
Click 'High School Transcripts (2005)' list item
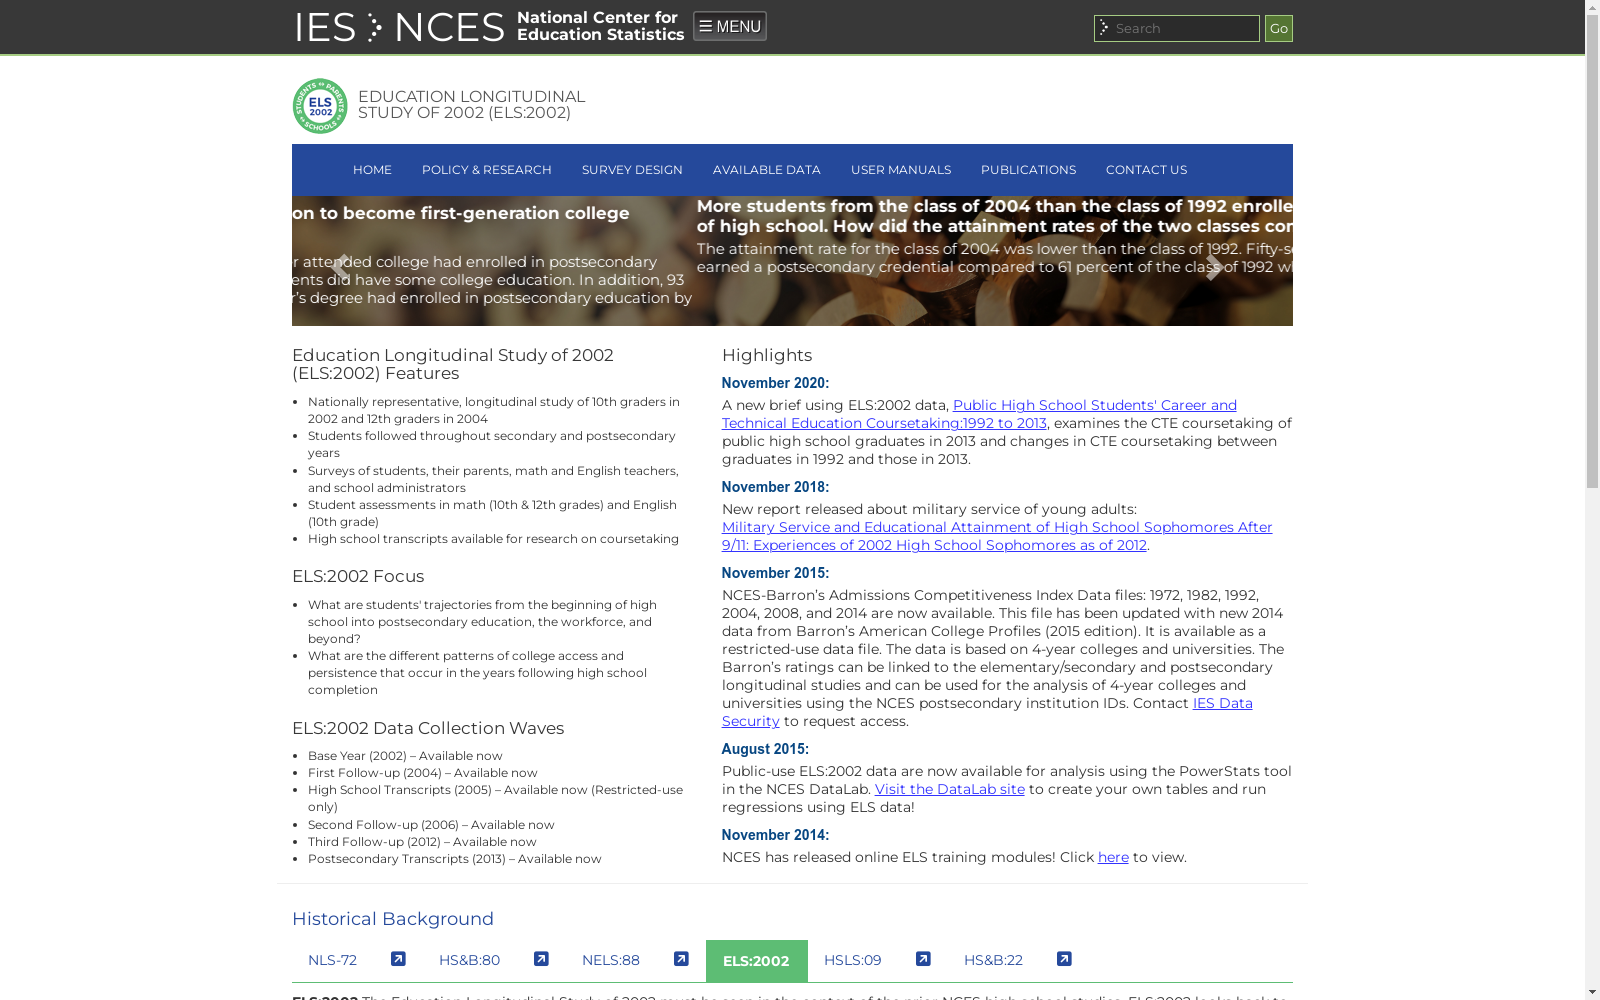tap(495, 798)
